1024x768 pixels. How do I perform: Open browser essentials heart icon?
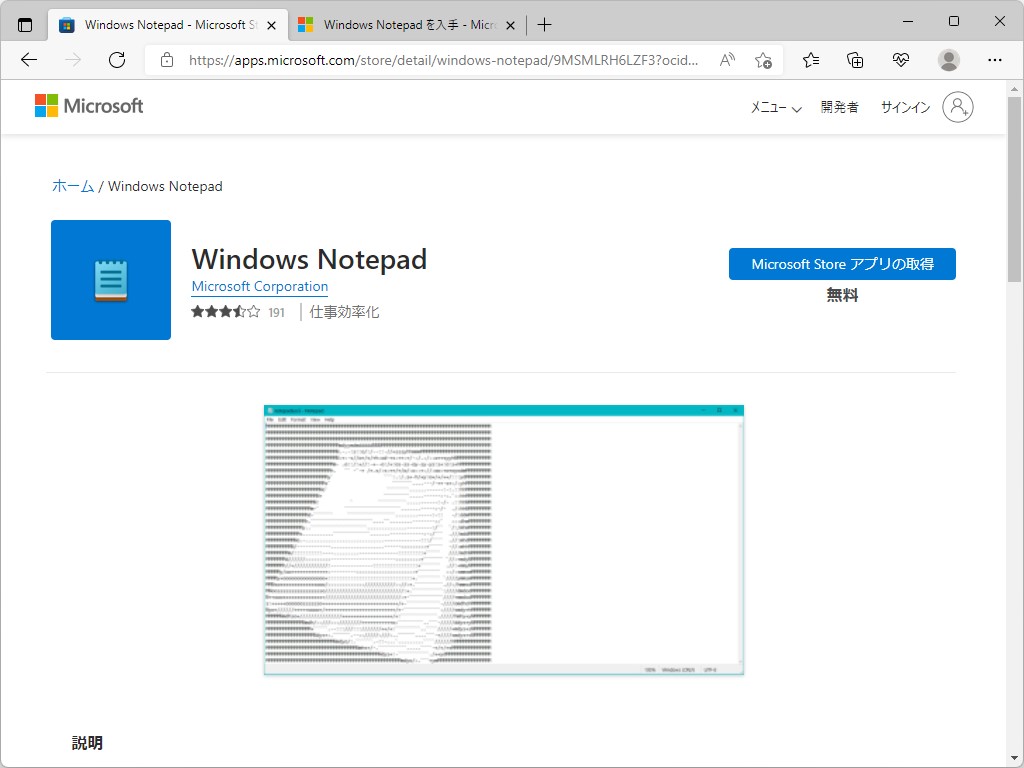(x=901, y=60)
